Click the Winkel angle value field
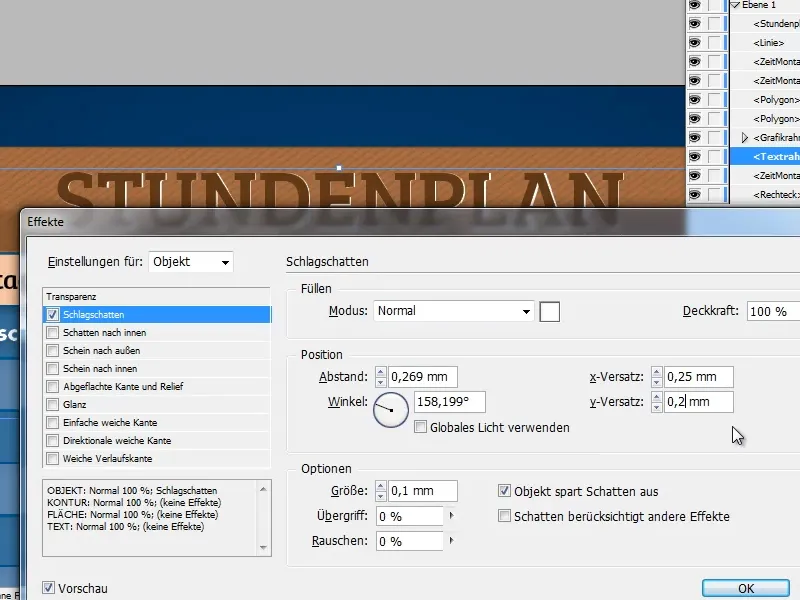Viewport: 800px width, 600px height. 449,402
